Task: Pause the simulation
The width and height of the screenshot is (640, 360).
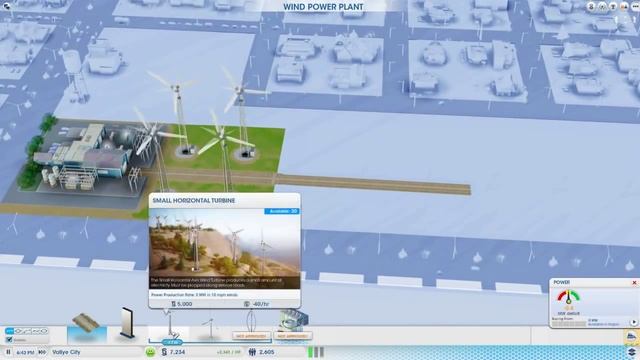Action: (8, 352)
